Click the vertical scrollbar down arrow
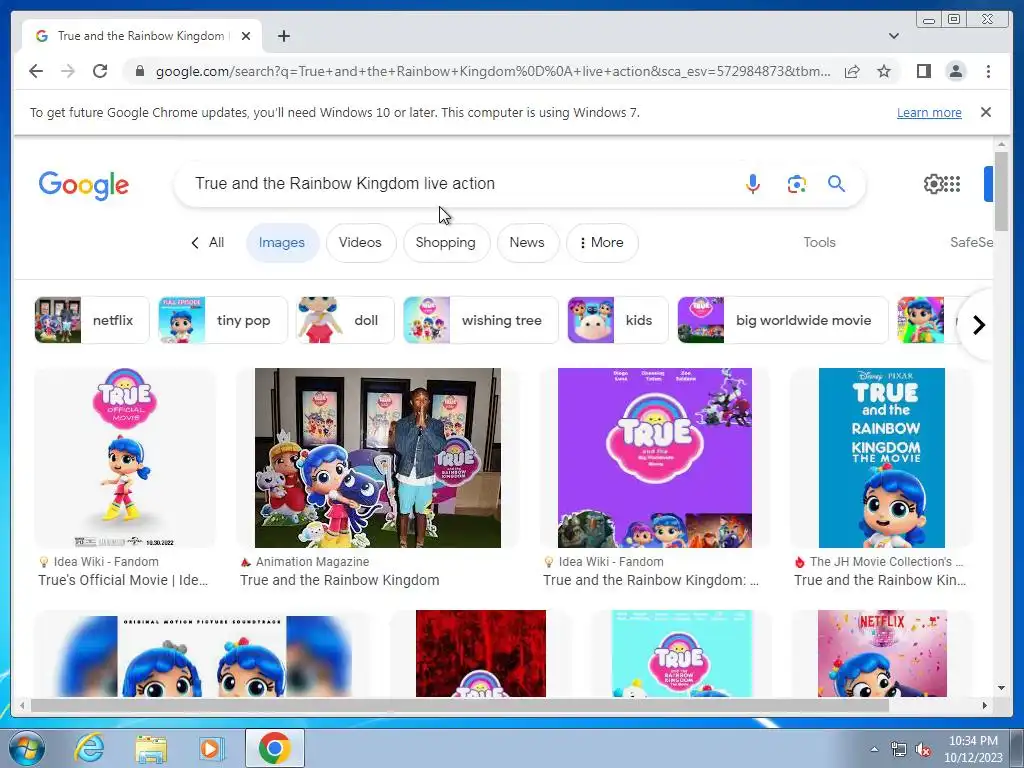 click(1001, 688)
